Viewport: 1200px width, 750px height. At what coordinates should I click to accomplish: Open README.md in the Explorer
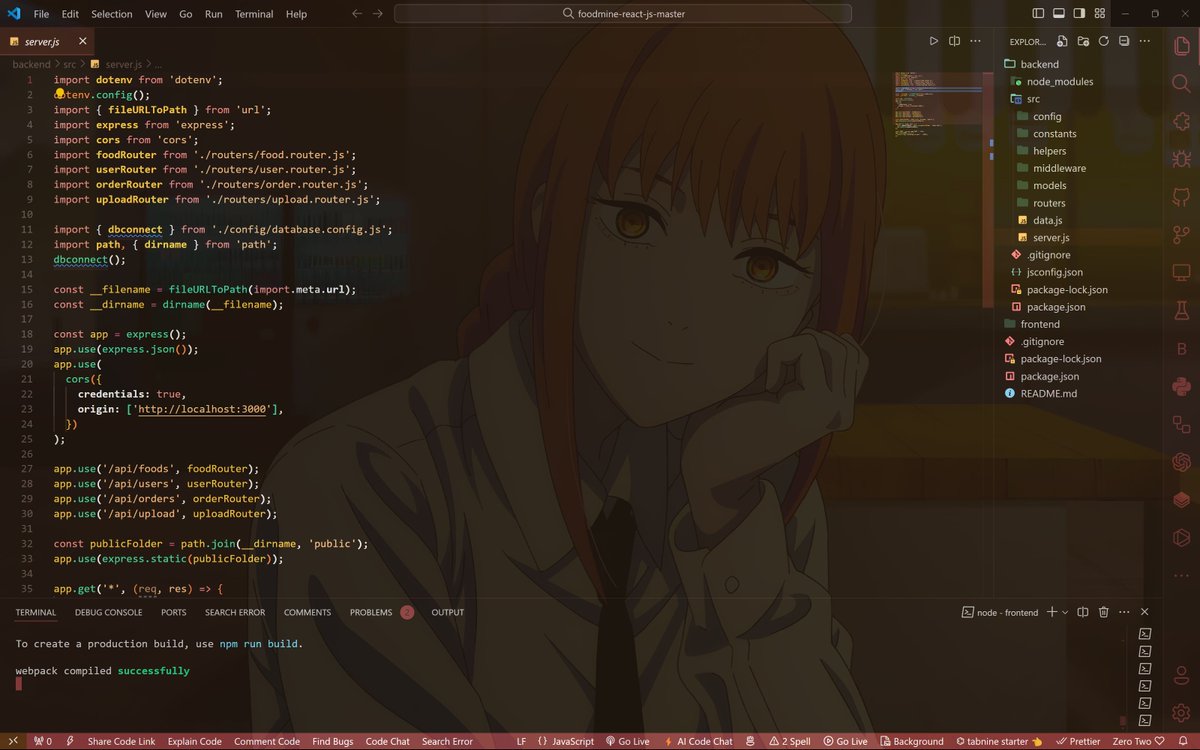click(1048, 393)
